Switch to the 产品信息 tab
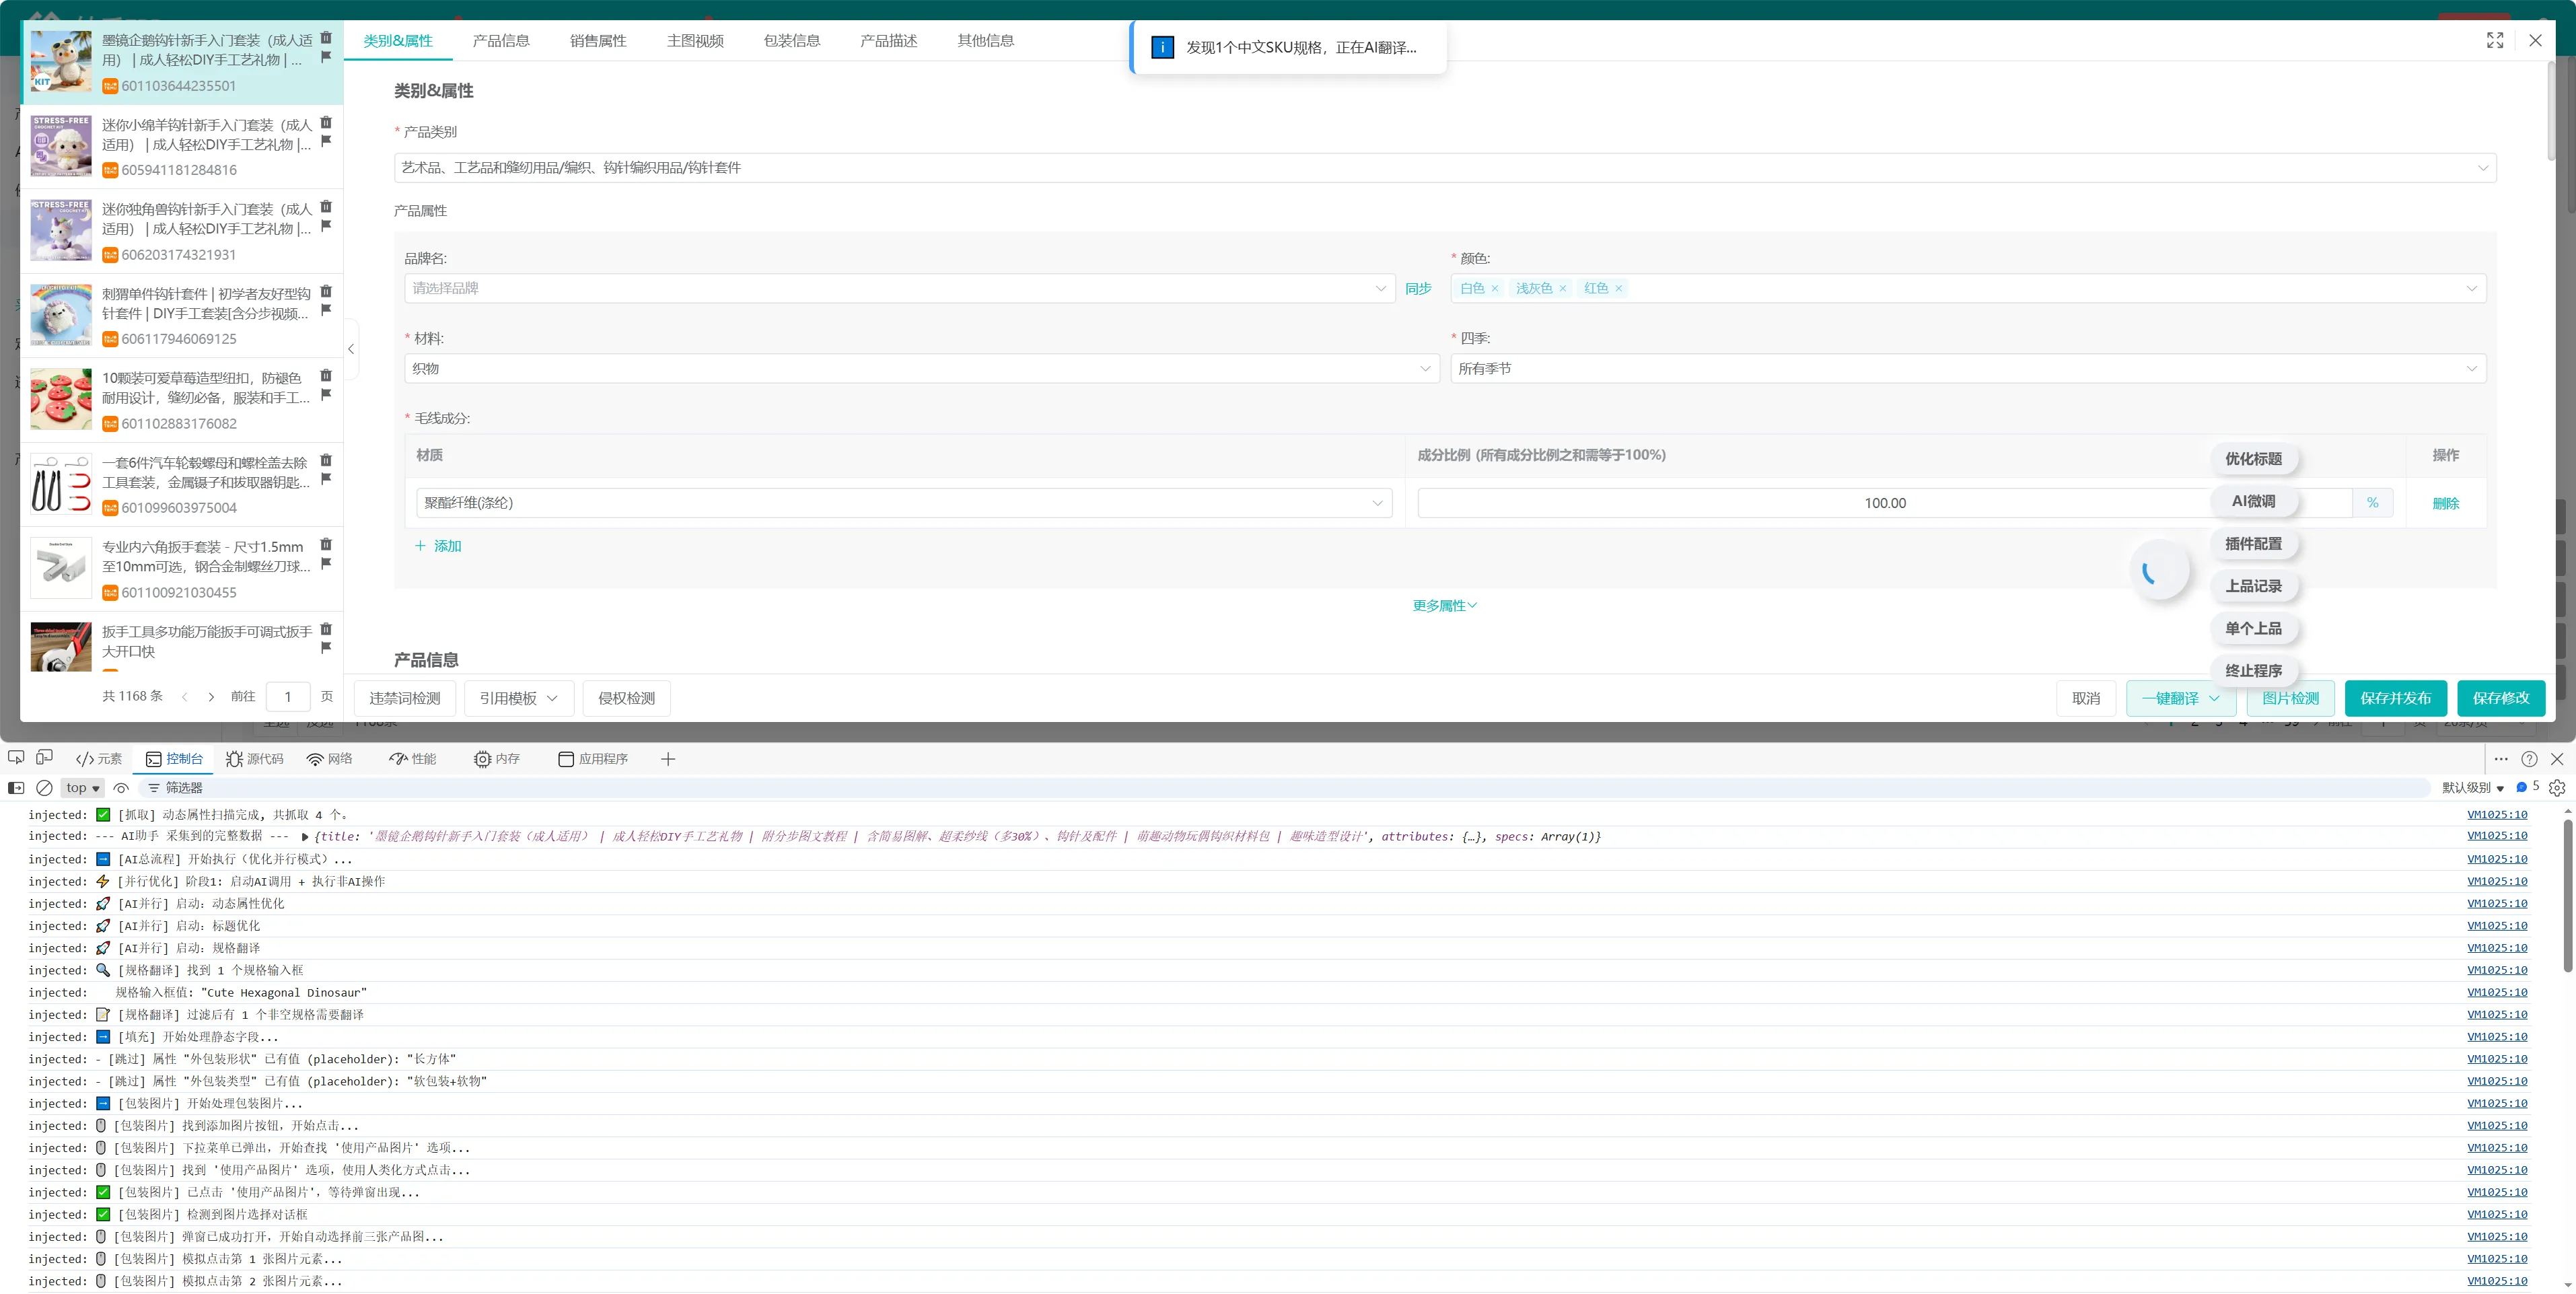 click(x=501, y=41)
